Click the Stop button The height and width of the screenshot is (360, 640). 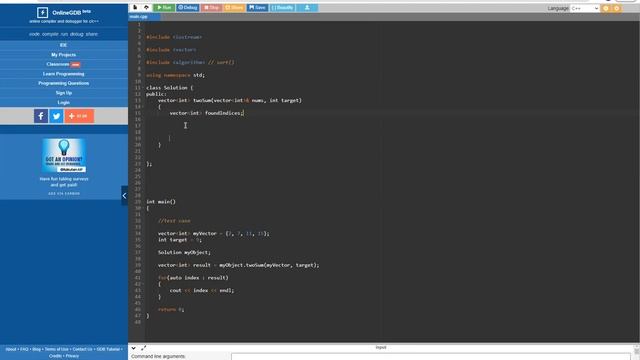pos(211,7)
